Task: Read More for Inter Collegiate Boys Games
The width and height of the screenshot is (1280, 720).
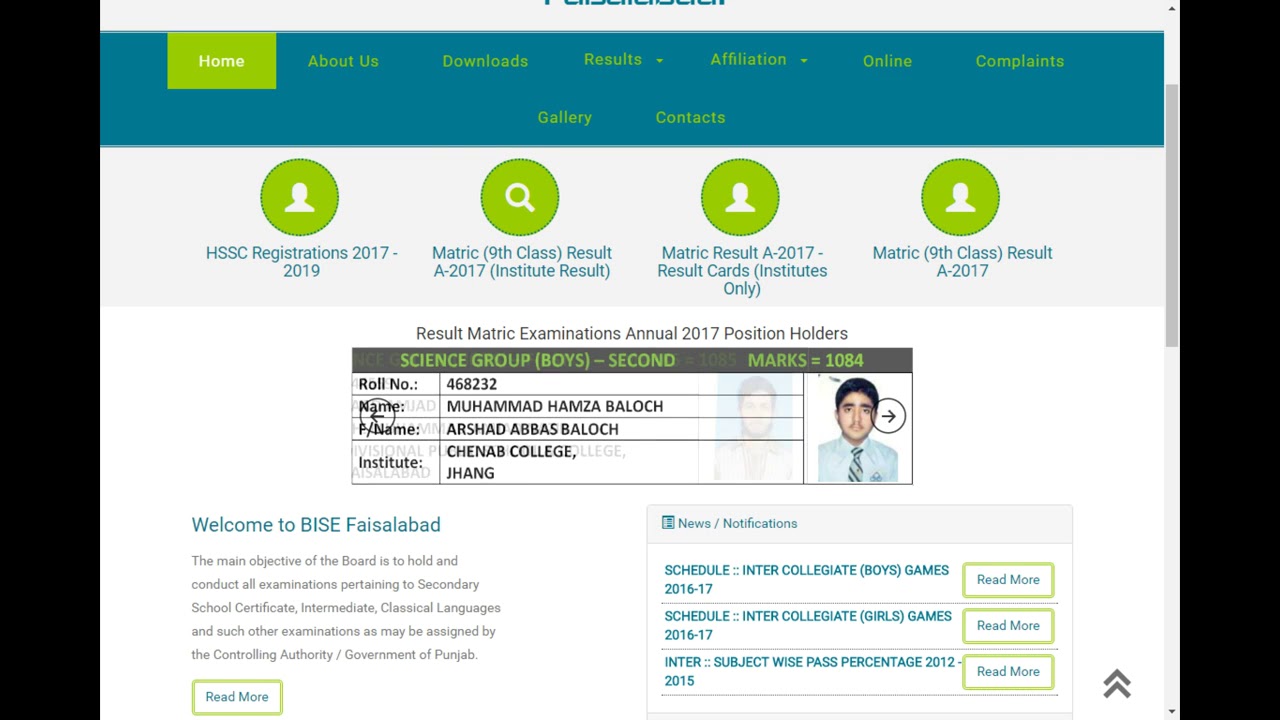Action: (x=1008, y=580)
